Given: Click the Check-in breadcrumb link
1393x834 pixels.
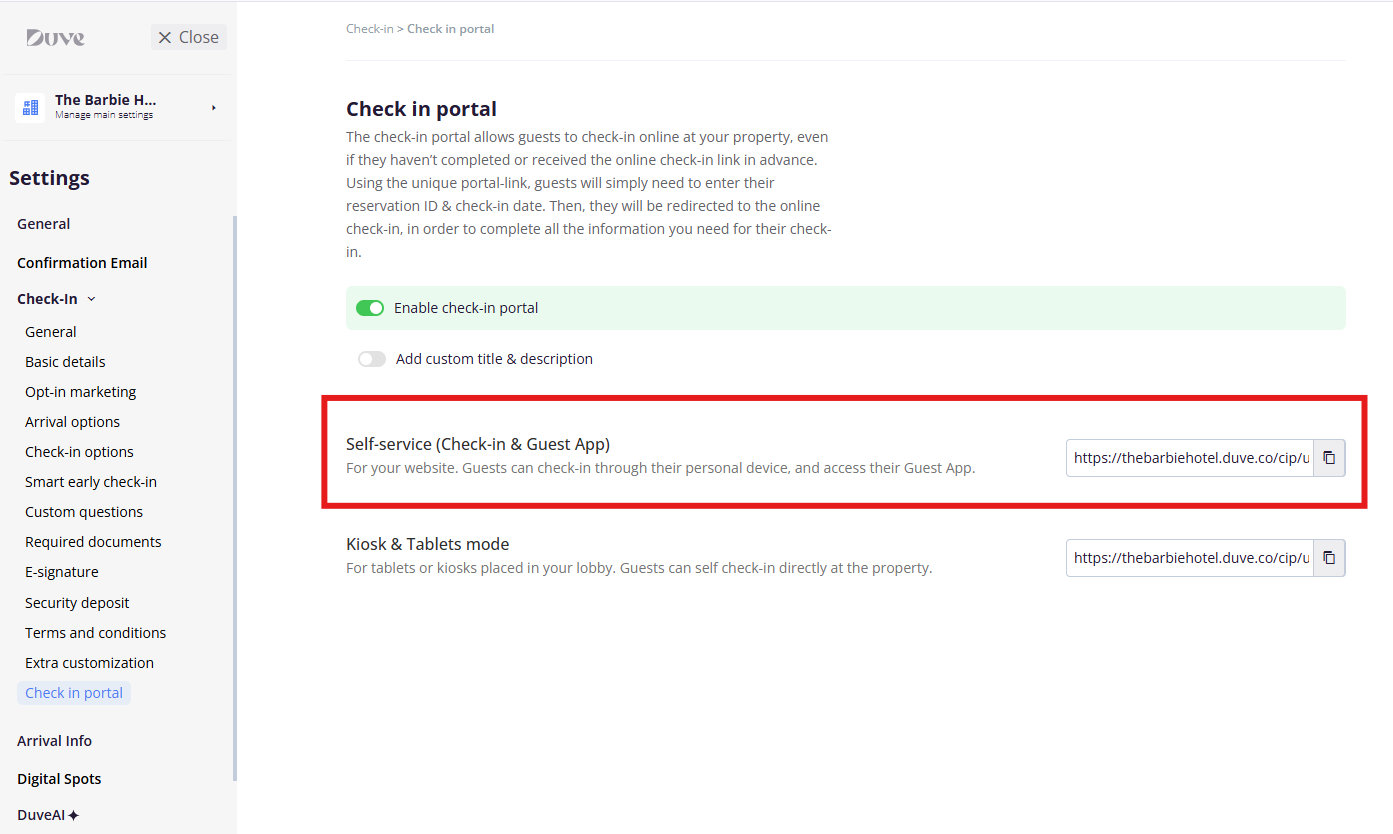Looking at the screenshot, I should pos(369,29).
